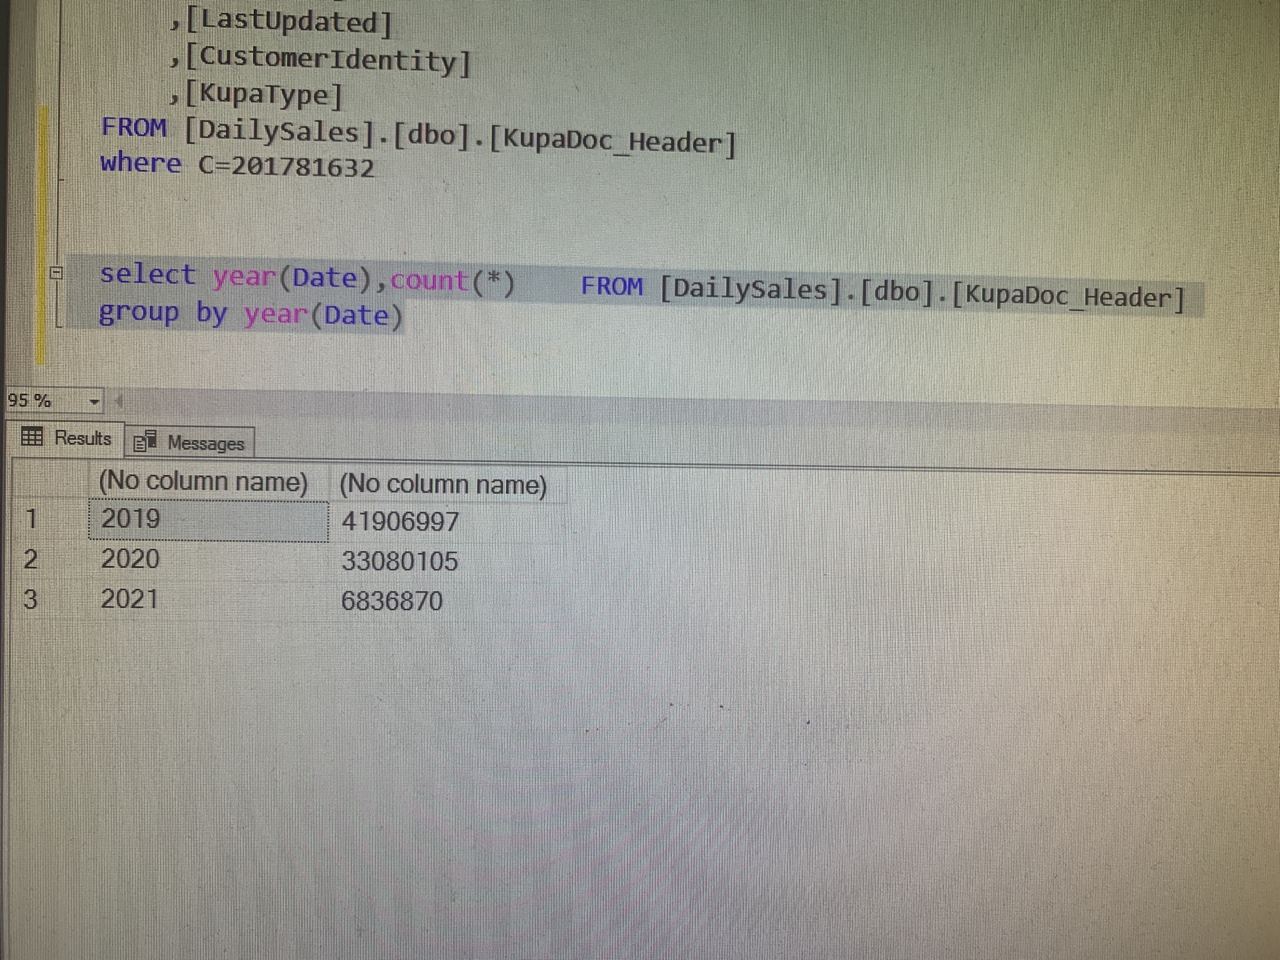The image size is (1280, 960).
Task: Select the 2020 result cell
Action: click(208, 559)
